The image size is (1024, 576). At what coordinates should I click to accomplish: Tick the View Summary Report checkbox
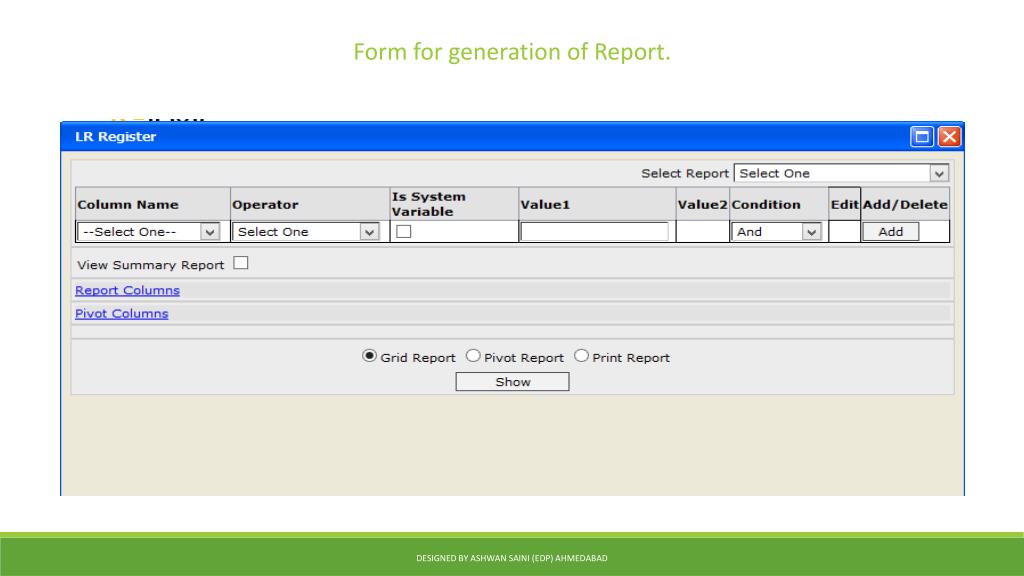pos(241,264)
